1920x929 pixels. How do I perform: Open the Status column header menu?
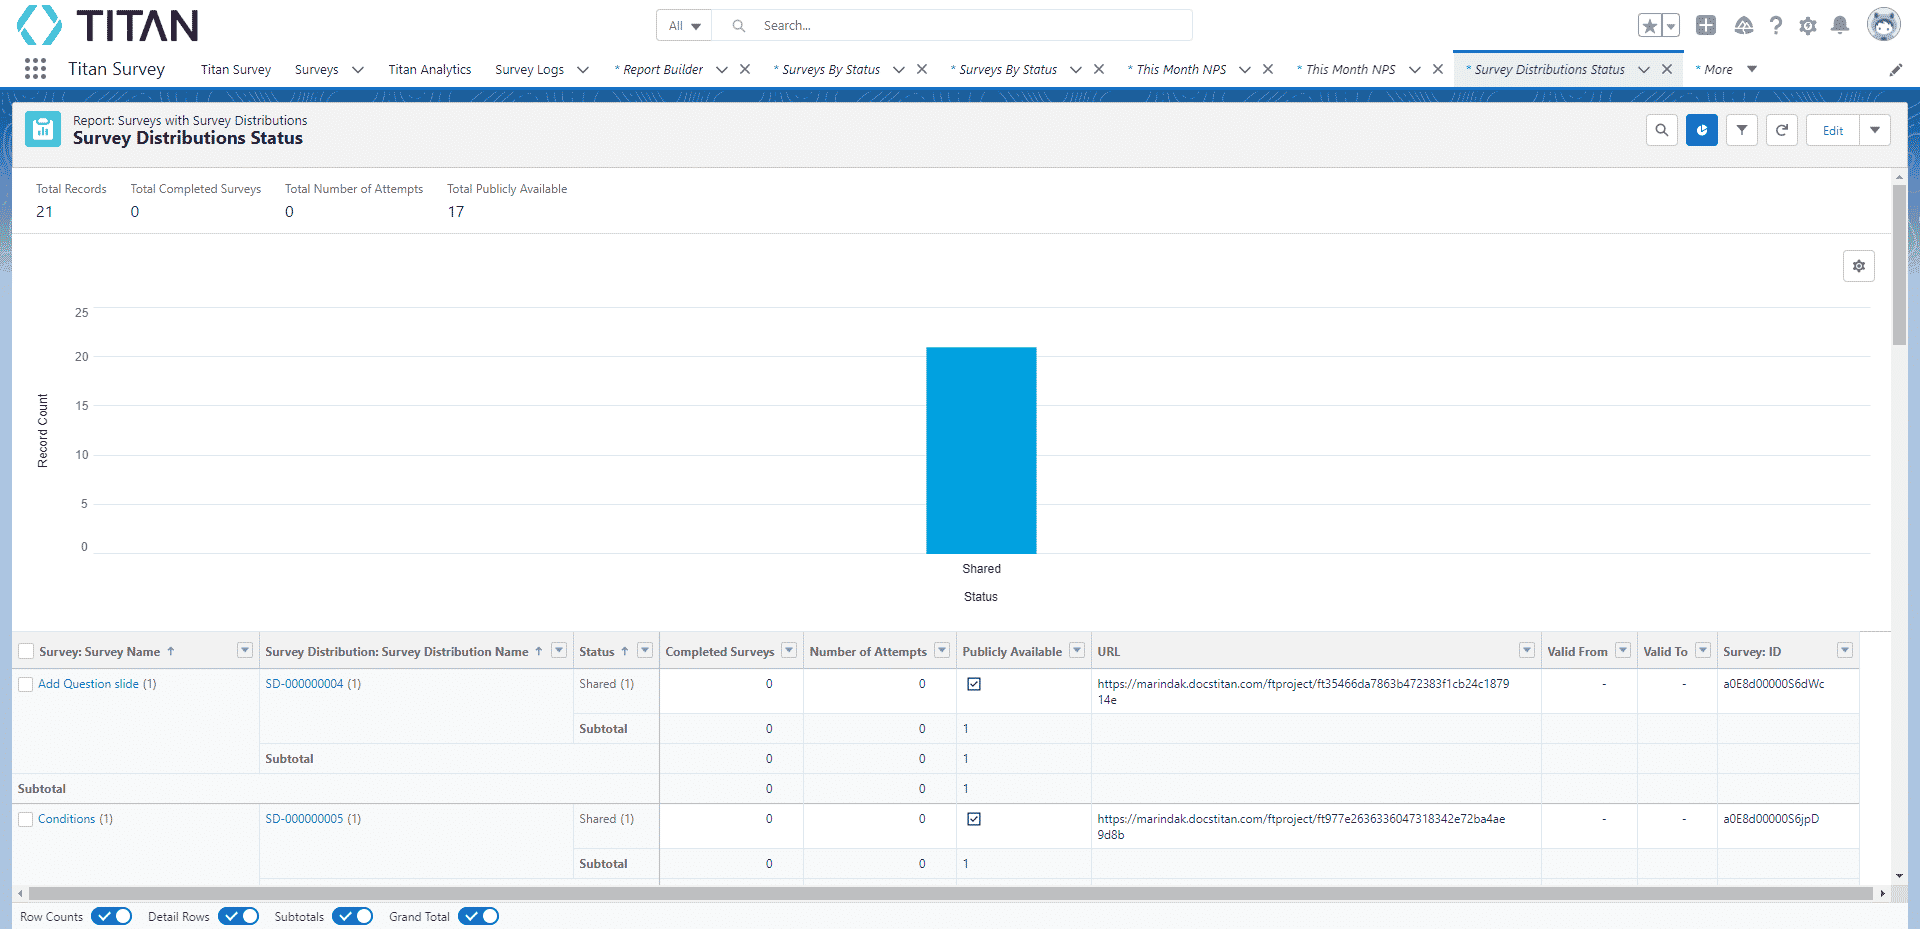[645, 650]
